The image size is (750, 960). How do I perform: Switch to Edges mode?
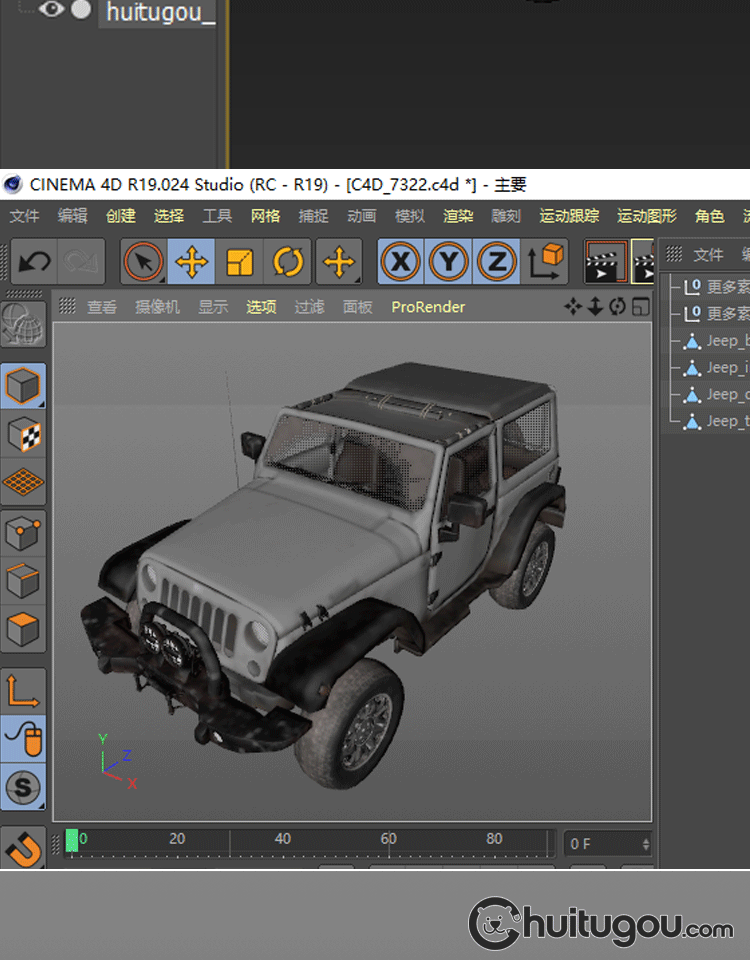pyautogui.click(x=23, y=581)
